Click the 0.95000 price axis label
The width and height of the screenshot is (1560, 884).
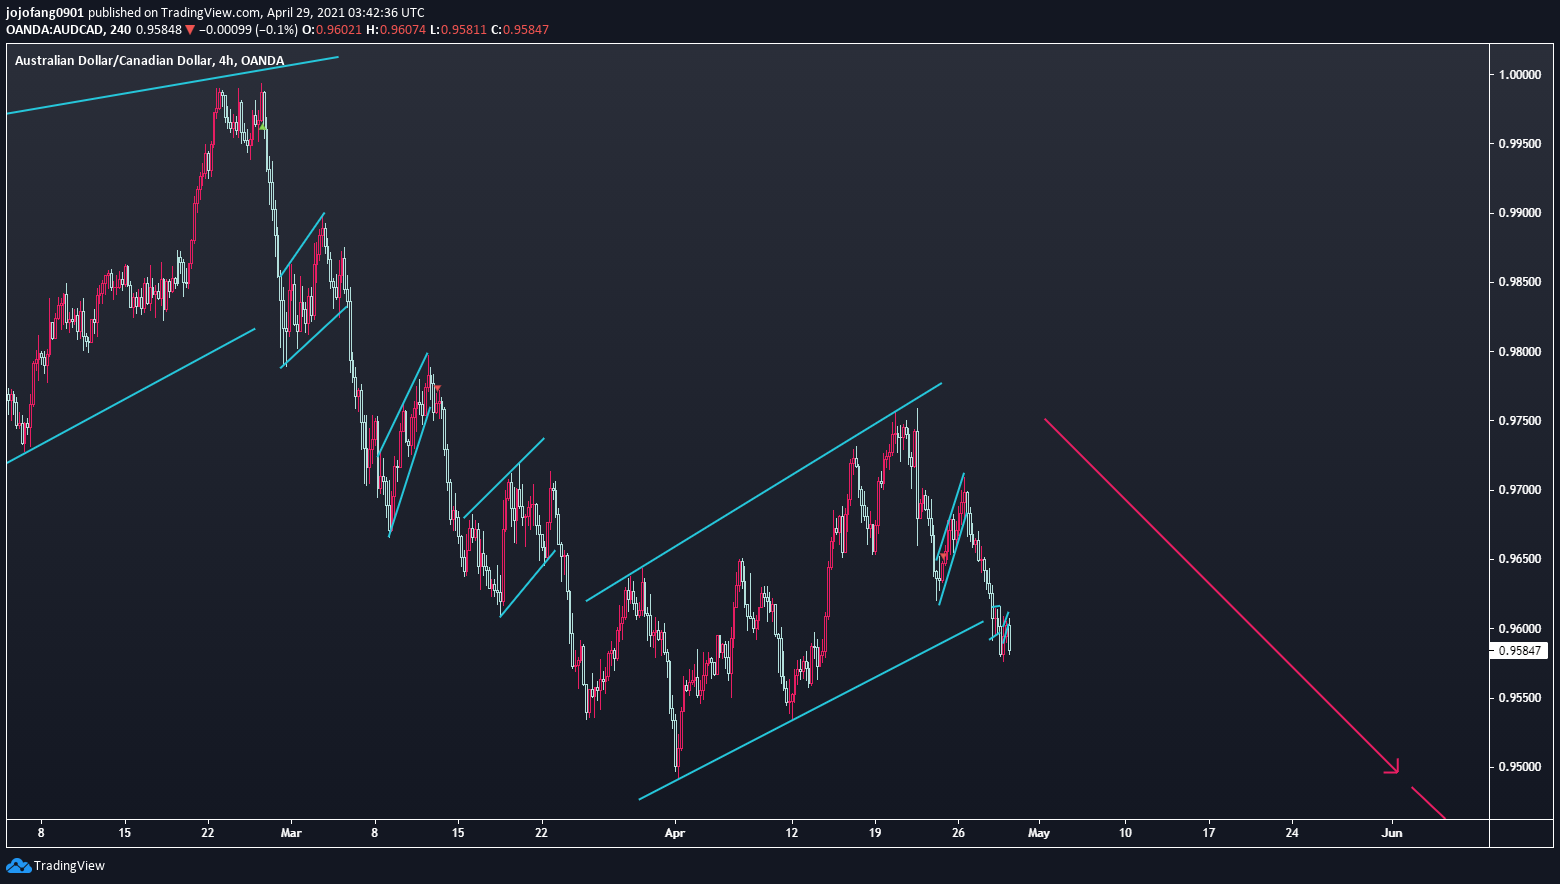pyautogui.click(x=1519, y=767)
